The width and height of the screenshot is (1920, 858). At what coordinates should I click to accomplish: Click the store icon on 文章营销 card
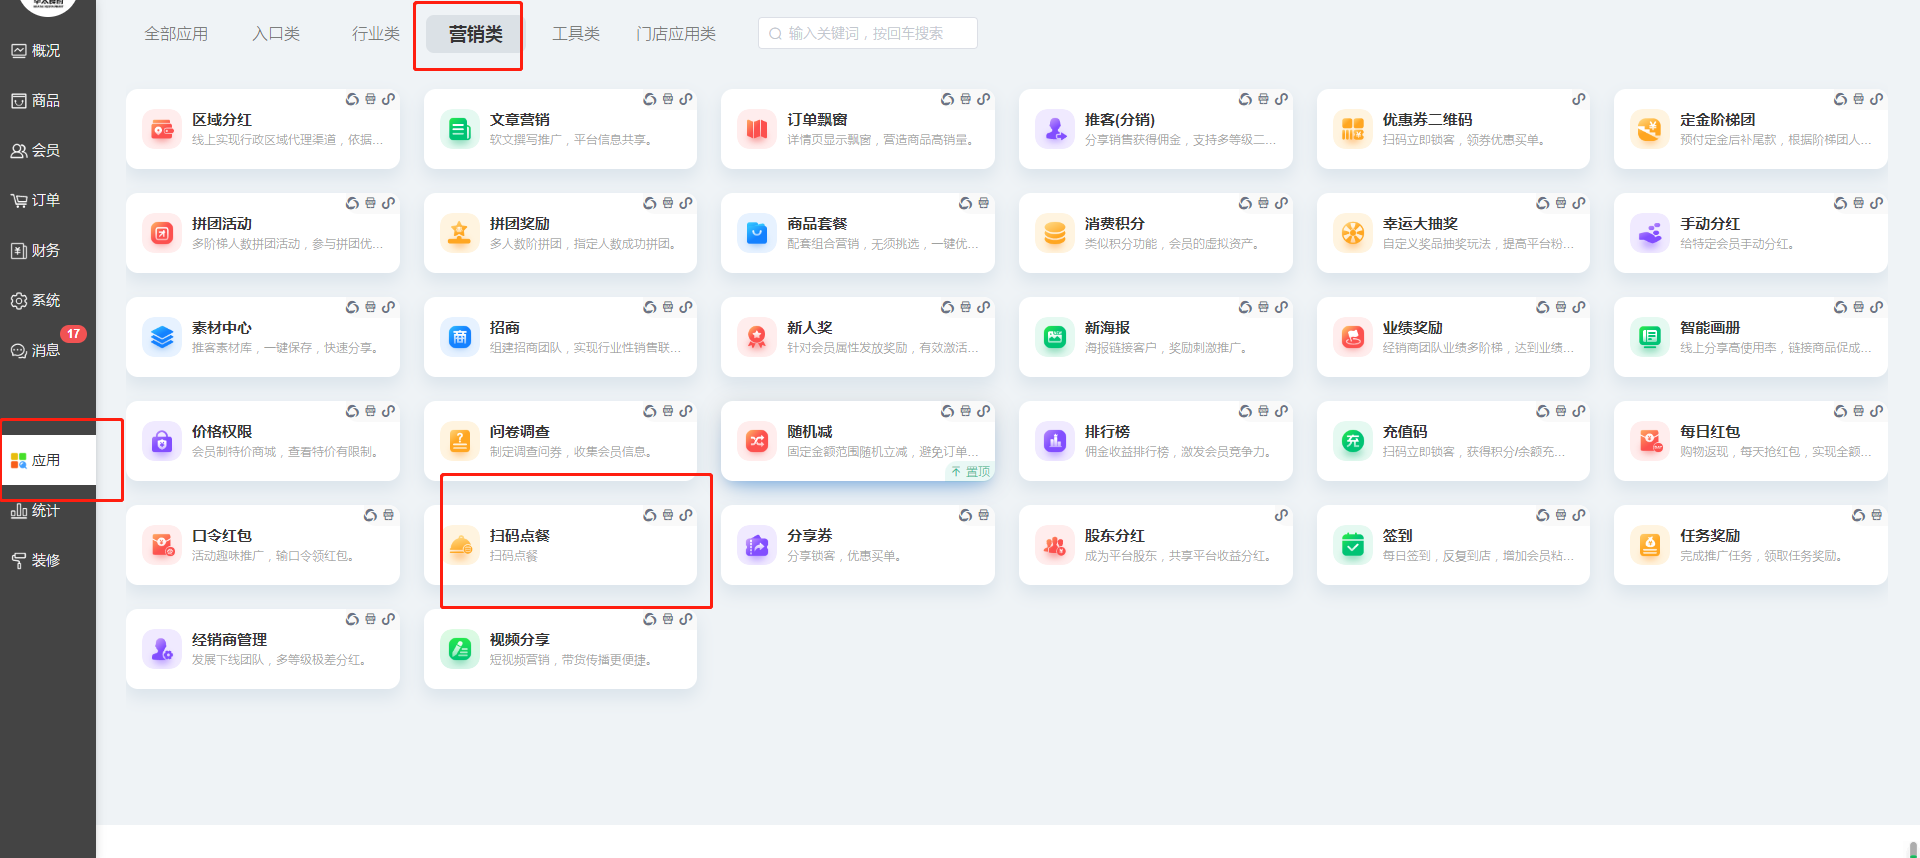(668, 99)
